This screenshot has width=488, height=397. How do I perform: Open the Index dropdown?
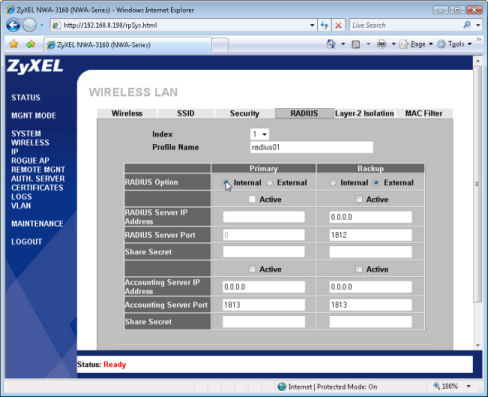click(260, 134)
